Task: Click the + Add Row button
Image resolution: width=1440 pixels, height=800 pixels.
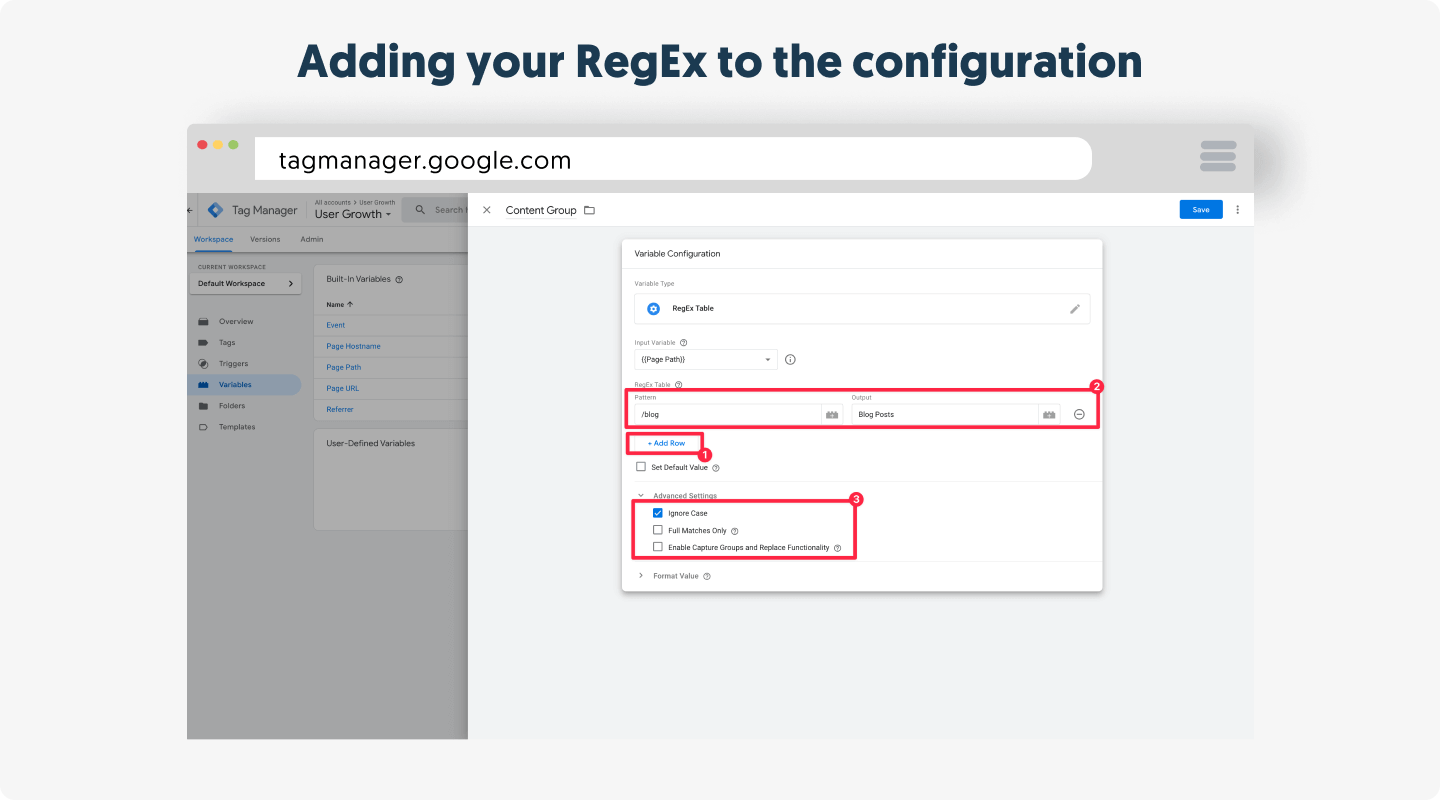Action: pos(666,443)
